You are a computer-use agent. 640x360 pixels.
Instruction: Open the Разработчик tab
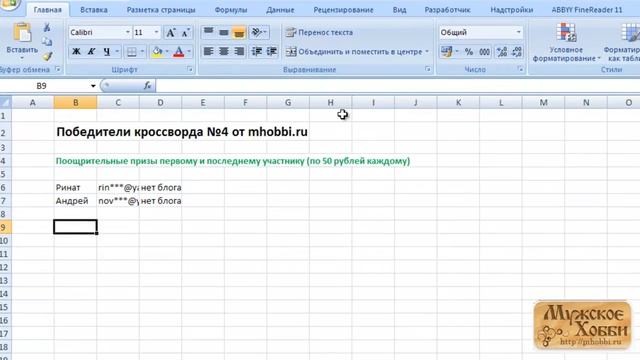[x=447, y=10]
